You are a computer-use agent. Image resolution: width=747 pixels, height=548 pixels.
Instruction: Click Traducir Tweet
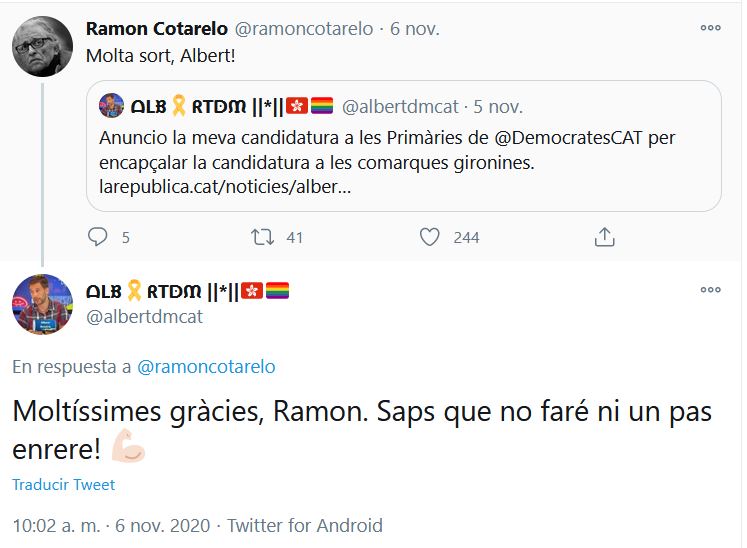tap(63, 485)
